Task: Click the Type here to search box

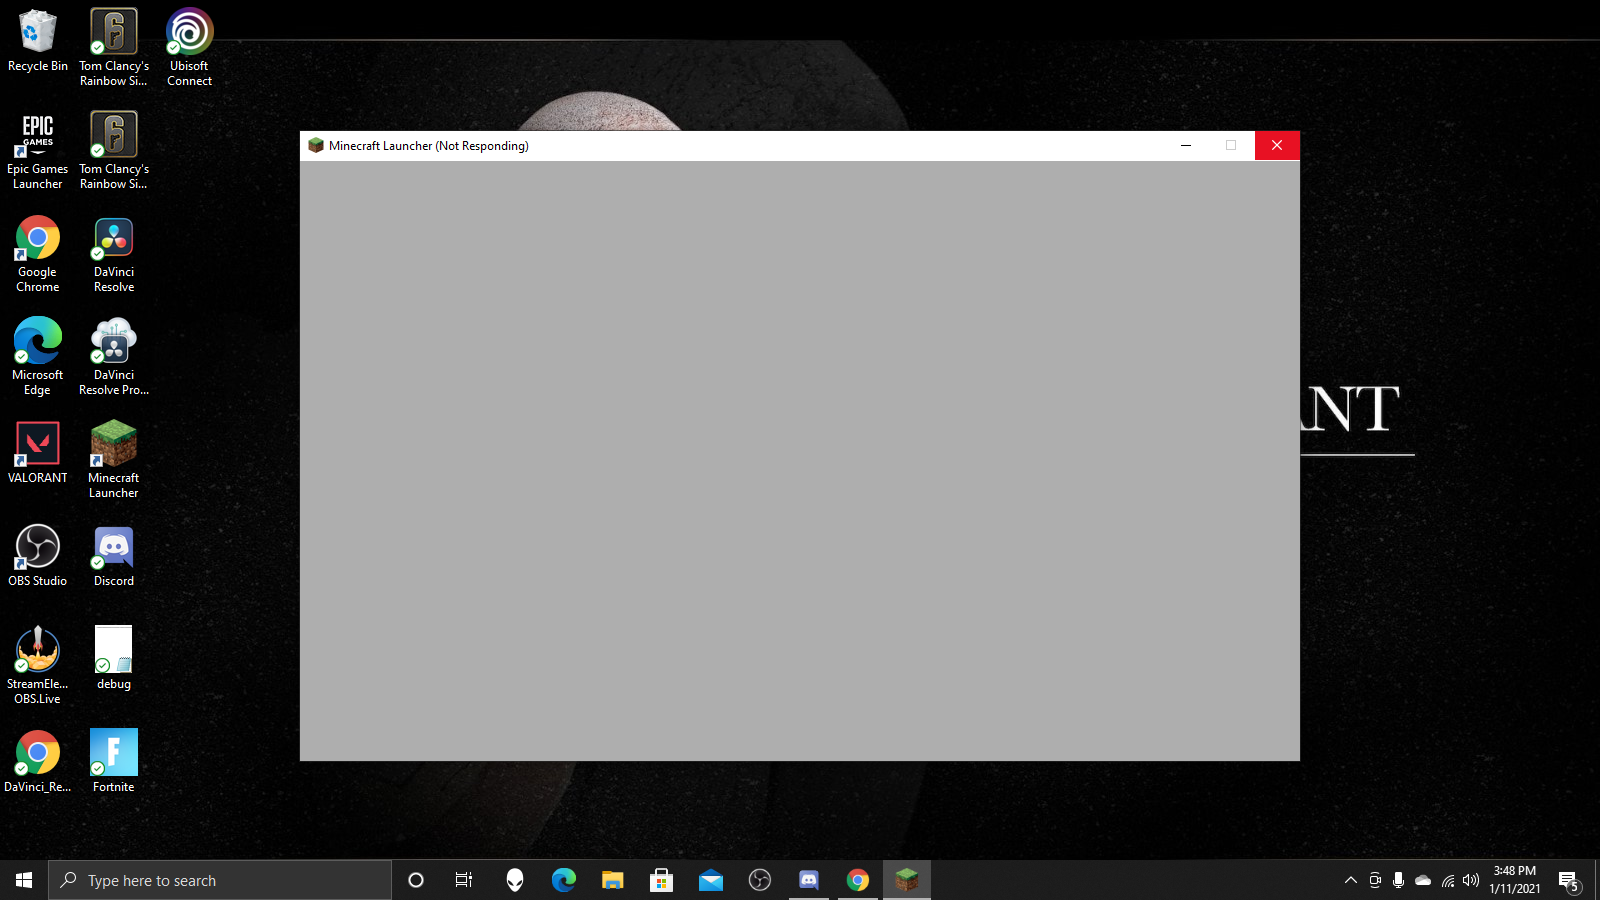Action: click(x=220, y=880)
